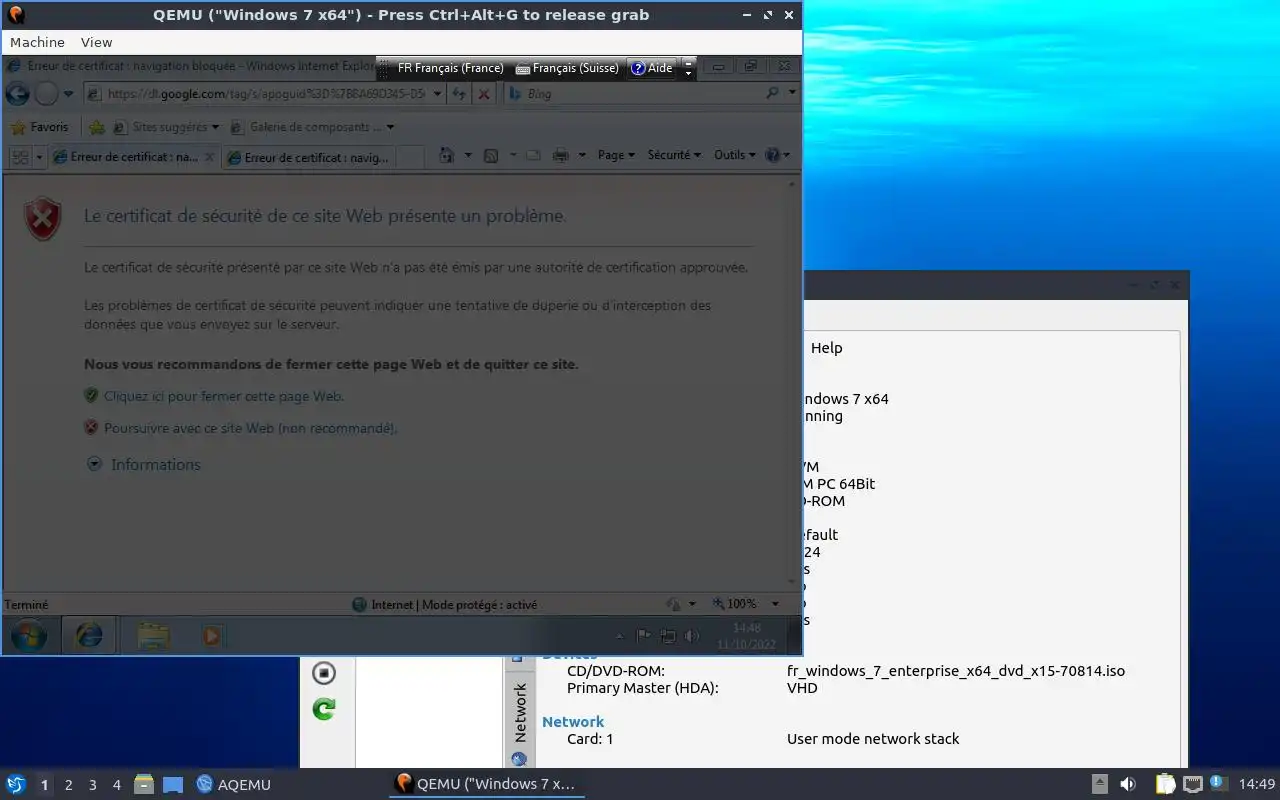Switch to second Erreur de certificat tab
The image size is (1280, 800).
(309, 157)
